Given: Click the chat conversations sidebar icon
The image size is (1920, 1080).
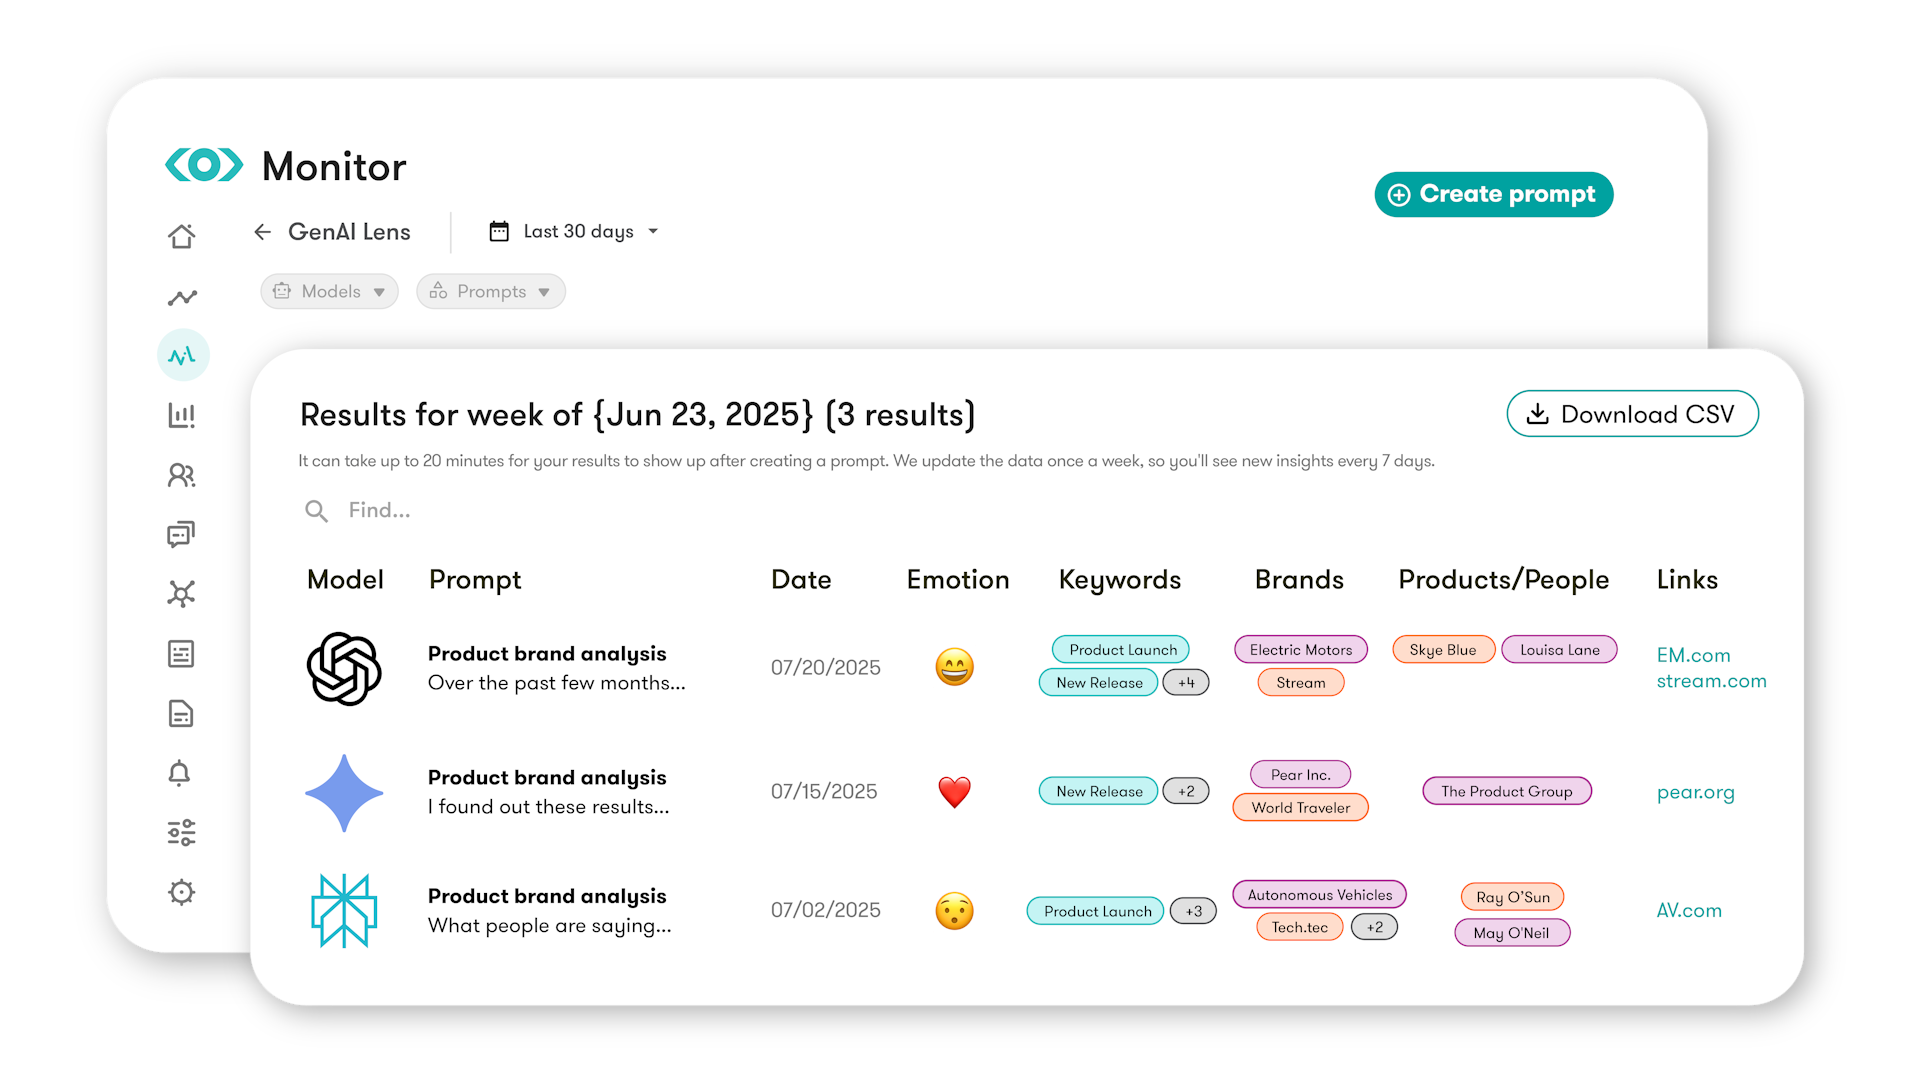Looking at the screenshot, I should (181, 534).
